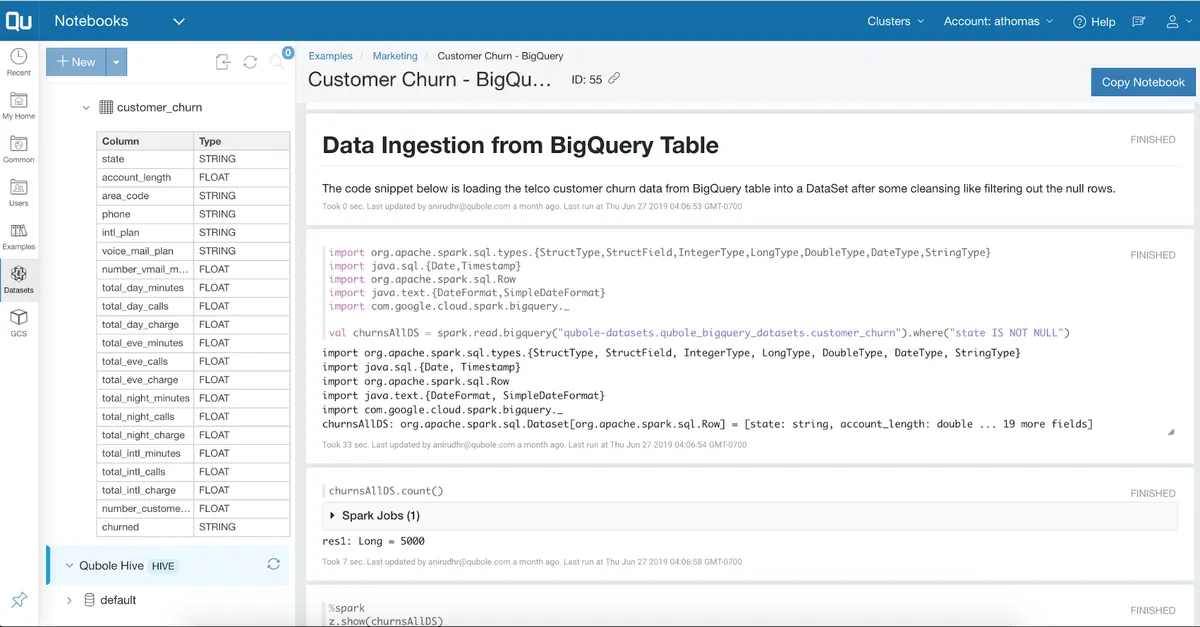Screen dimensions: 1200x627
Task: Select the Datasets sidebar section
Action: pos(19,279)
